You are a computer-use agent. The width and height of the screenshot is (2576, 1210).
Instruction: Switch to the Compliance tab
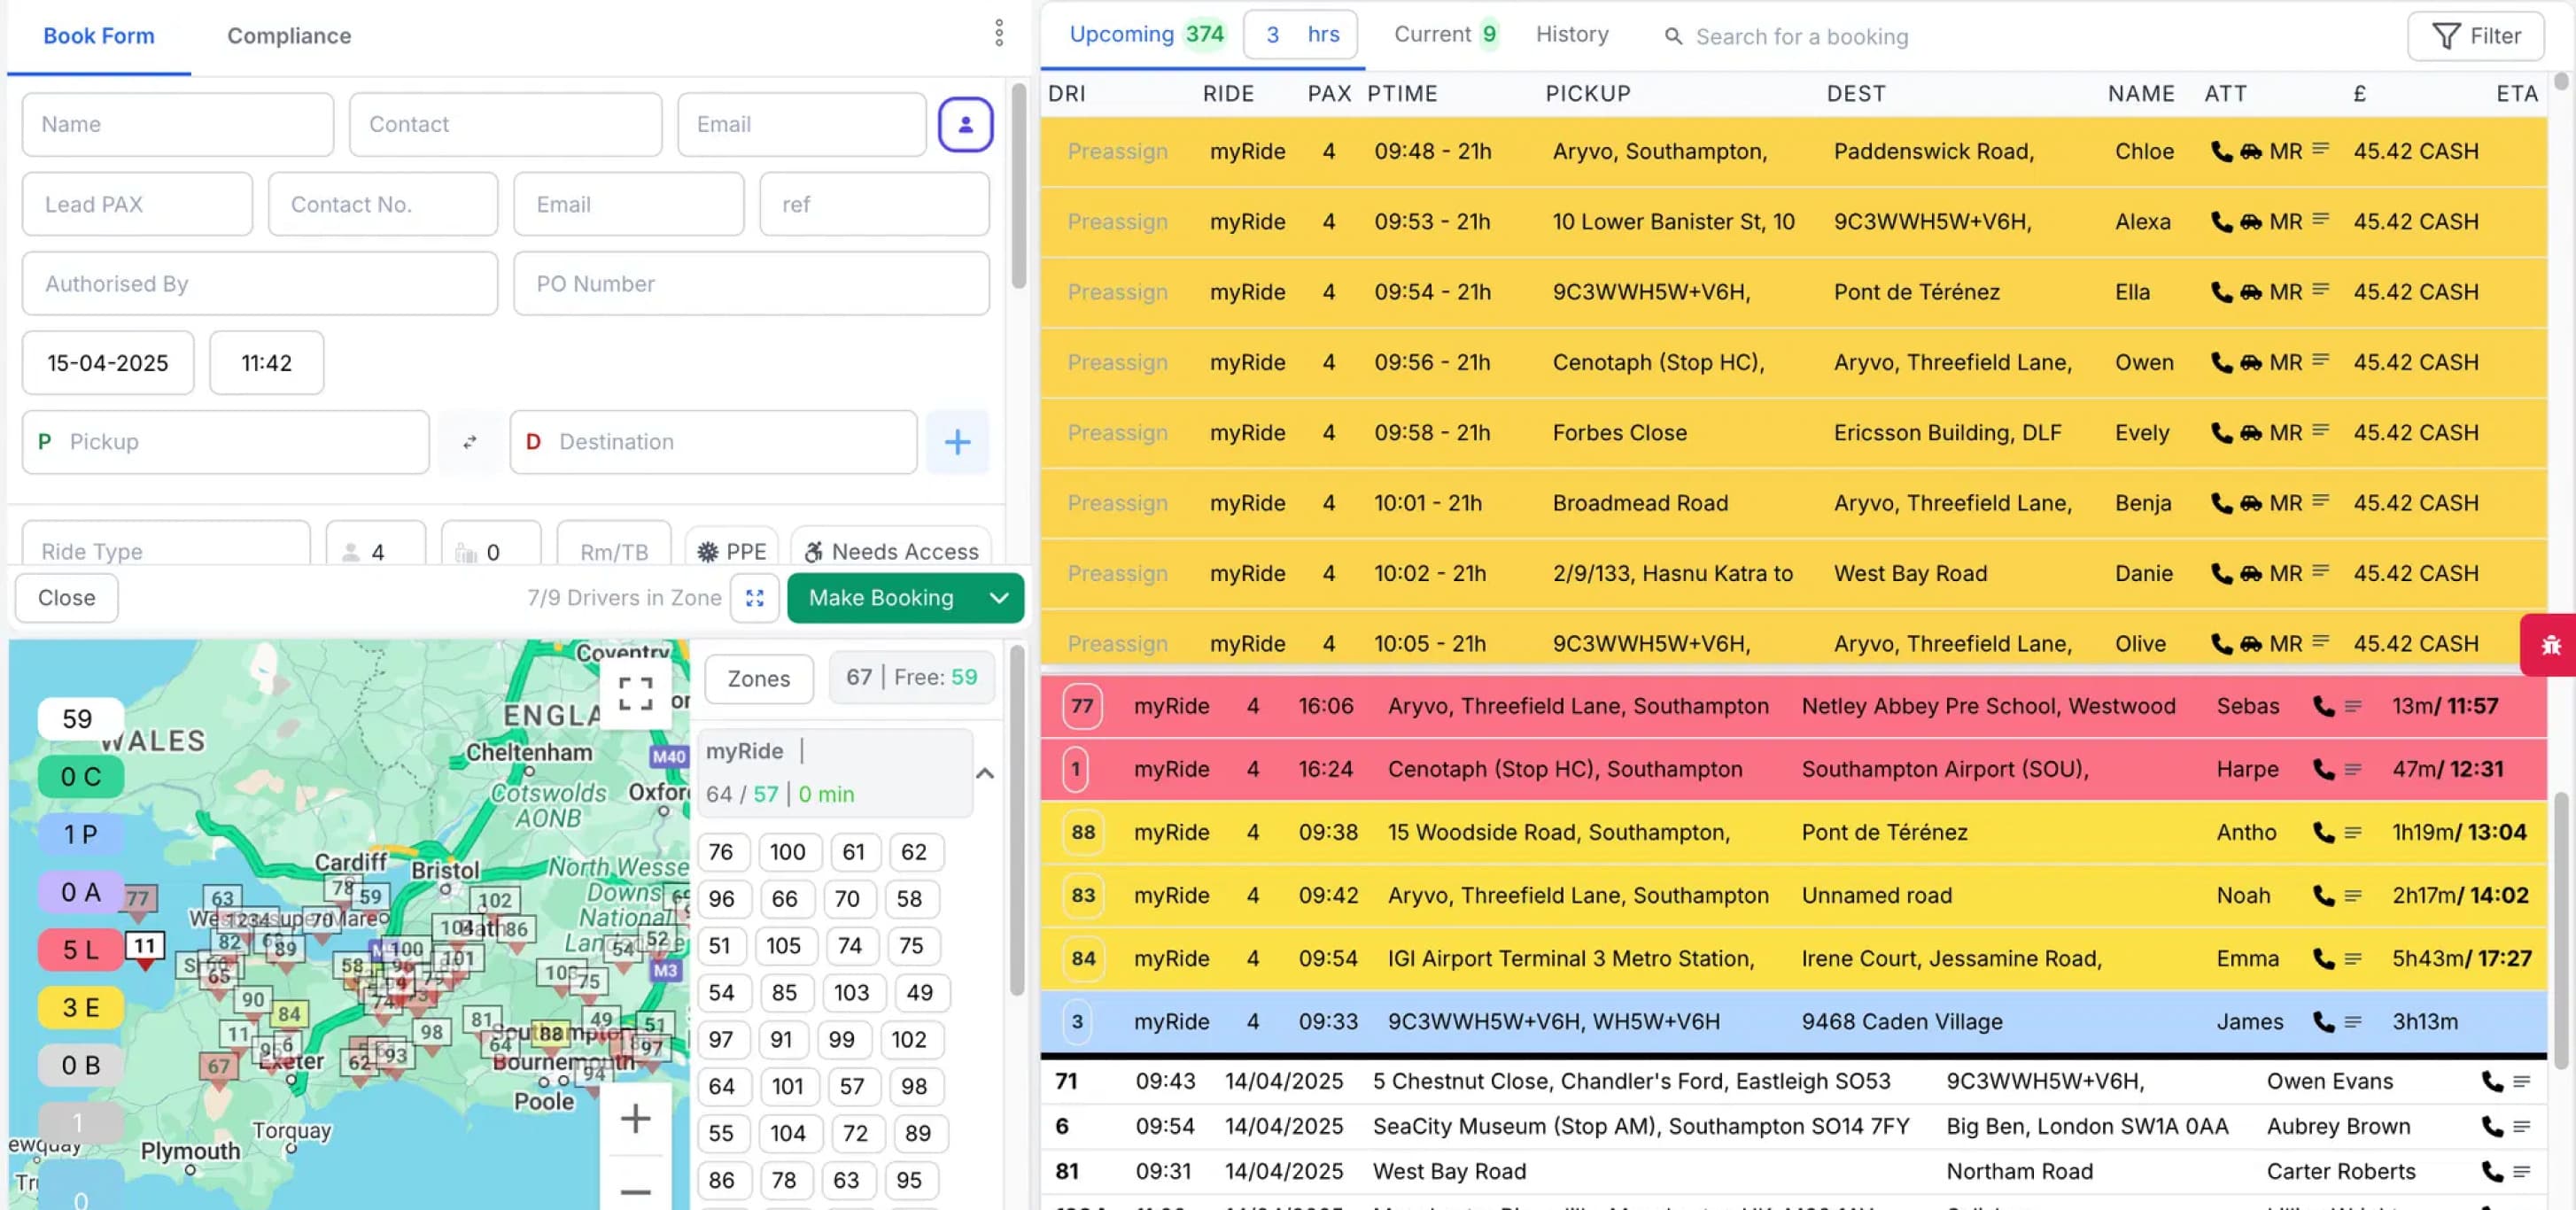pos(289,36)
